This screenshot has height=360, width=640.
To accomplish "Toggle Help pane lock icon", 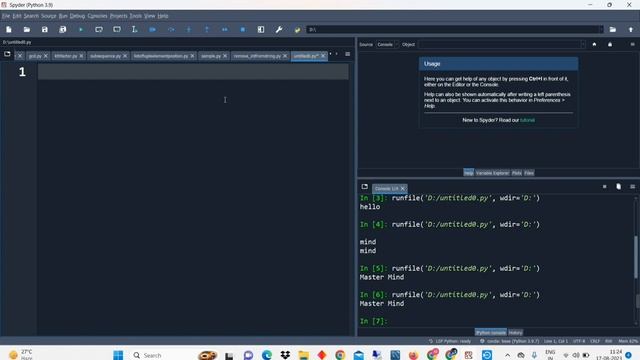I will pyautogui.click(x=610, y=44).
